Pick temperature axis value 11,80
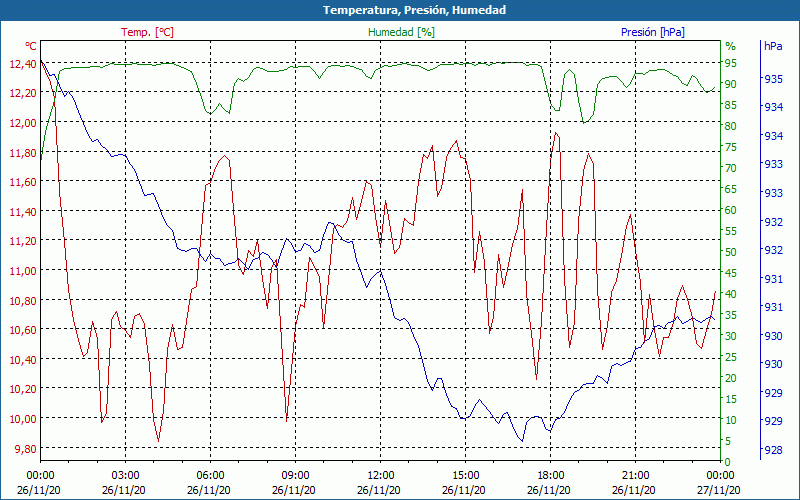The image size is (800, 500). click(x=23, y=153)
